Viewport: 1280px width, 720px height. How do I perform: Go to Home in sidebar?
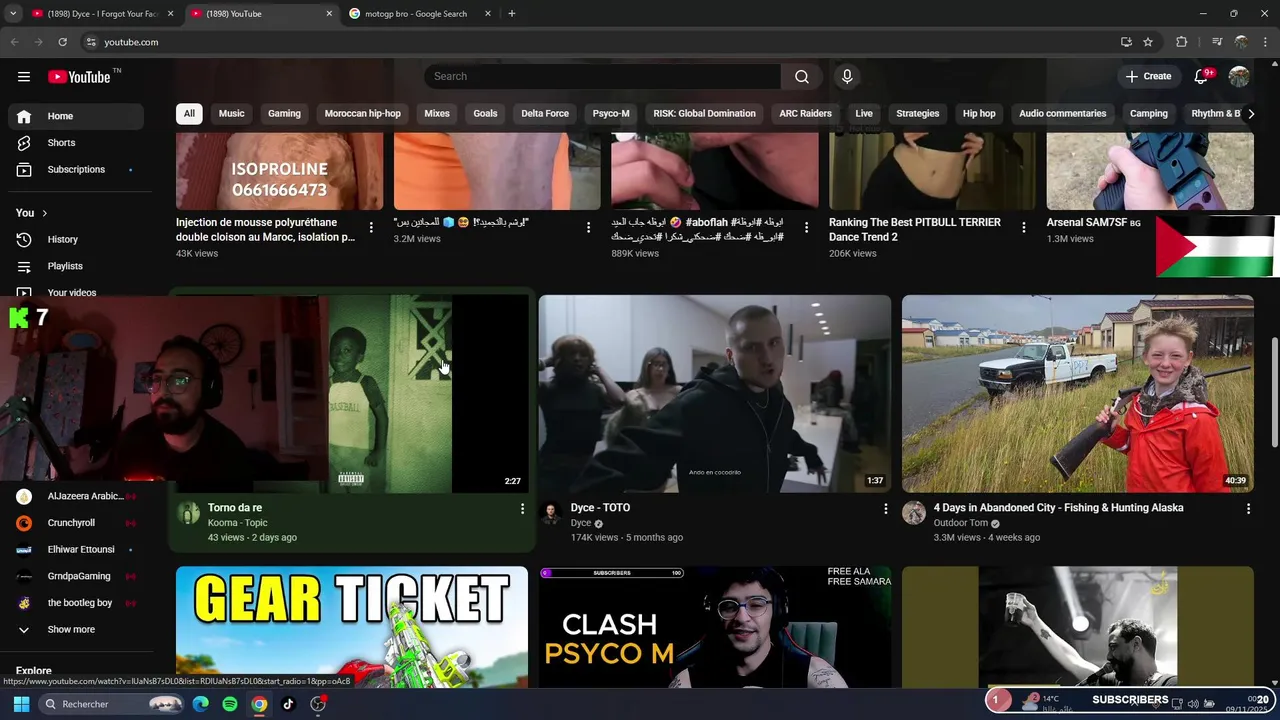[x=76, y=116]
